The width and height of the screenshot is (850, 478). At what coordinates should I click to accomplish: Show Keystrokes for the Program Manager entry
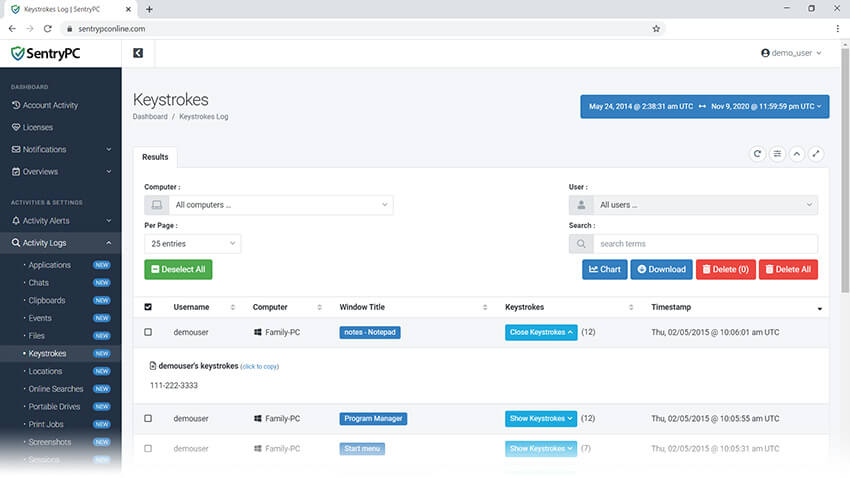[x=541, y=418]
